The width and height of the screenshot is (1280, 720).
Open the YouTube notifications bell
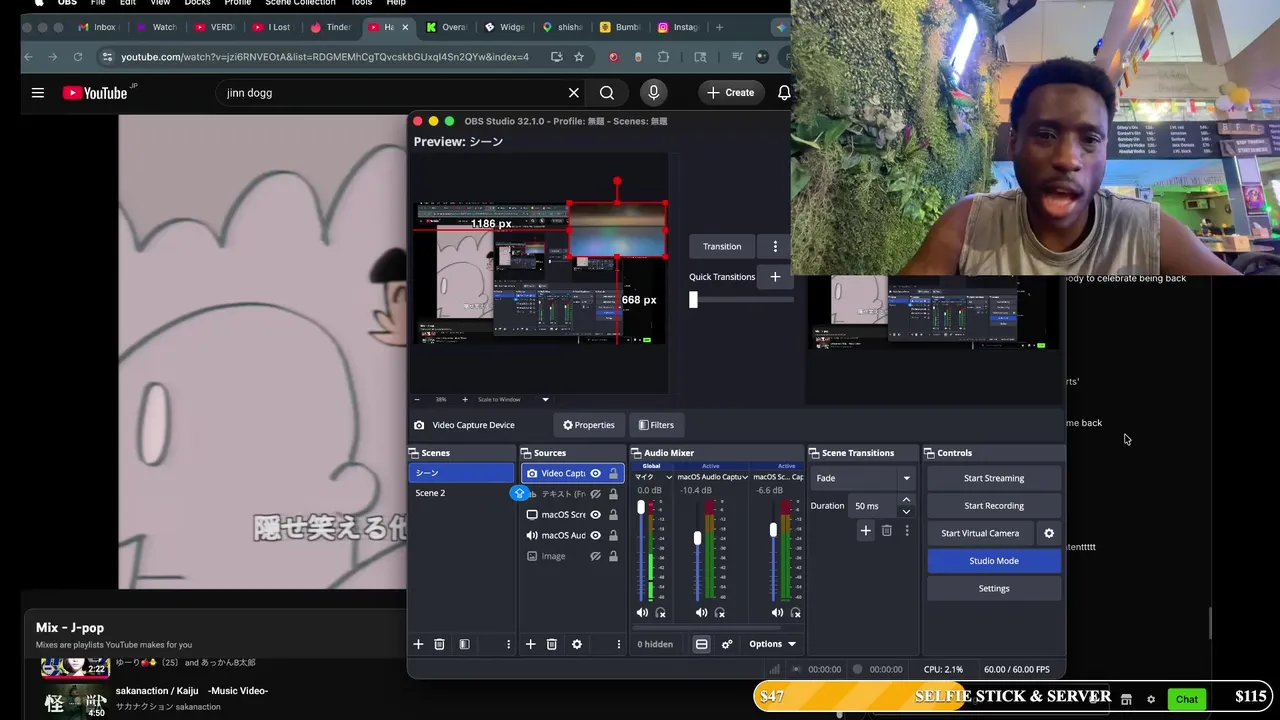click(784, 93)
